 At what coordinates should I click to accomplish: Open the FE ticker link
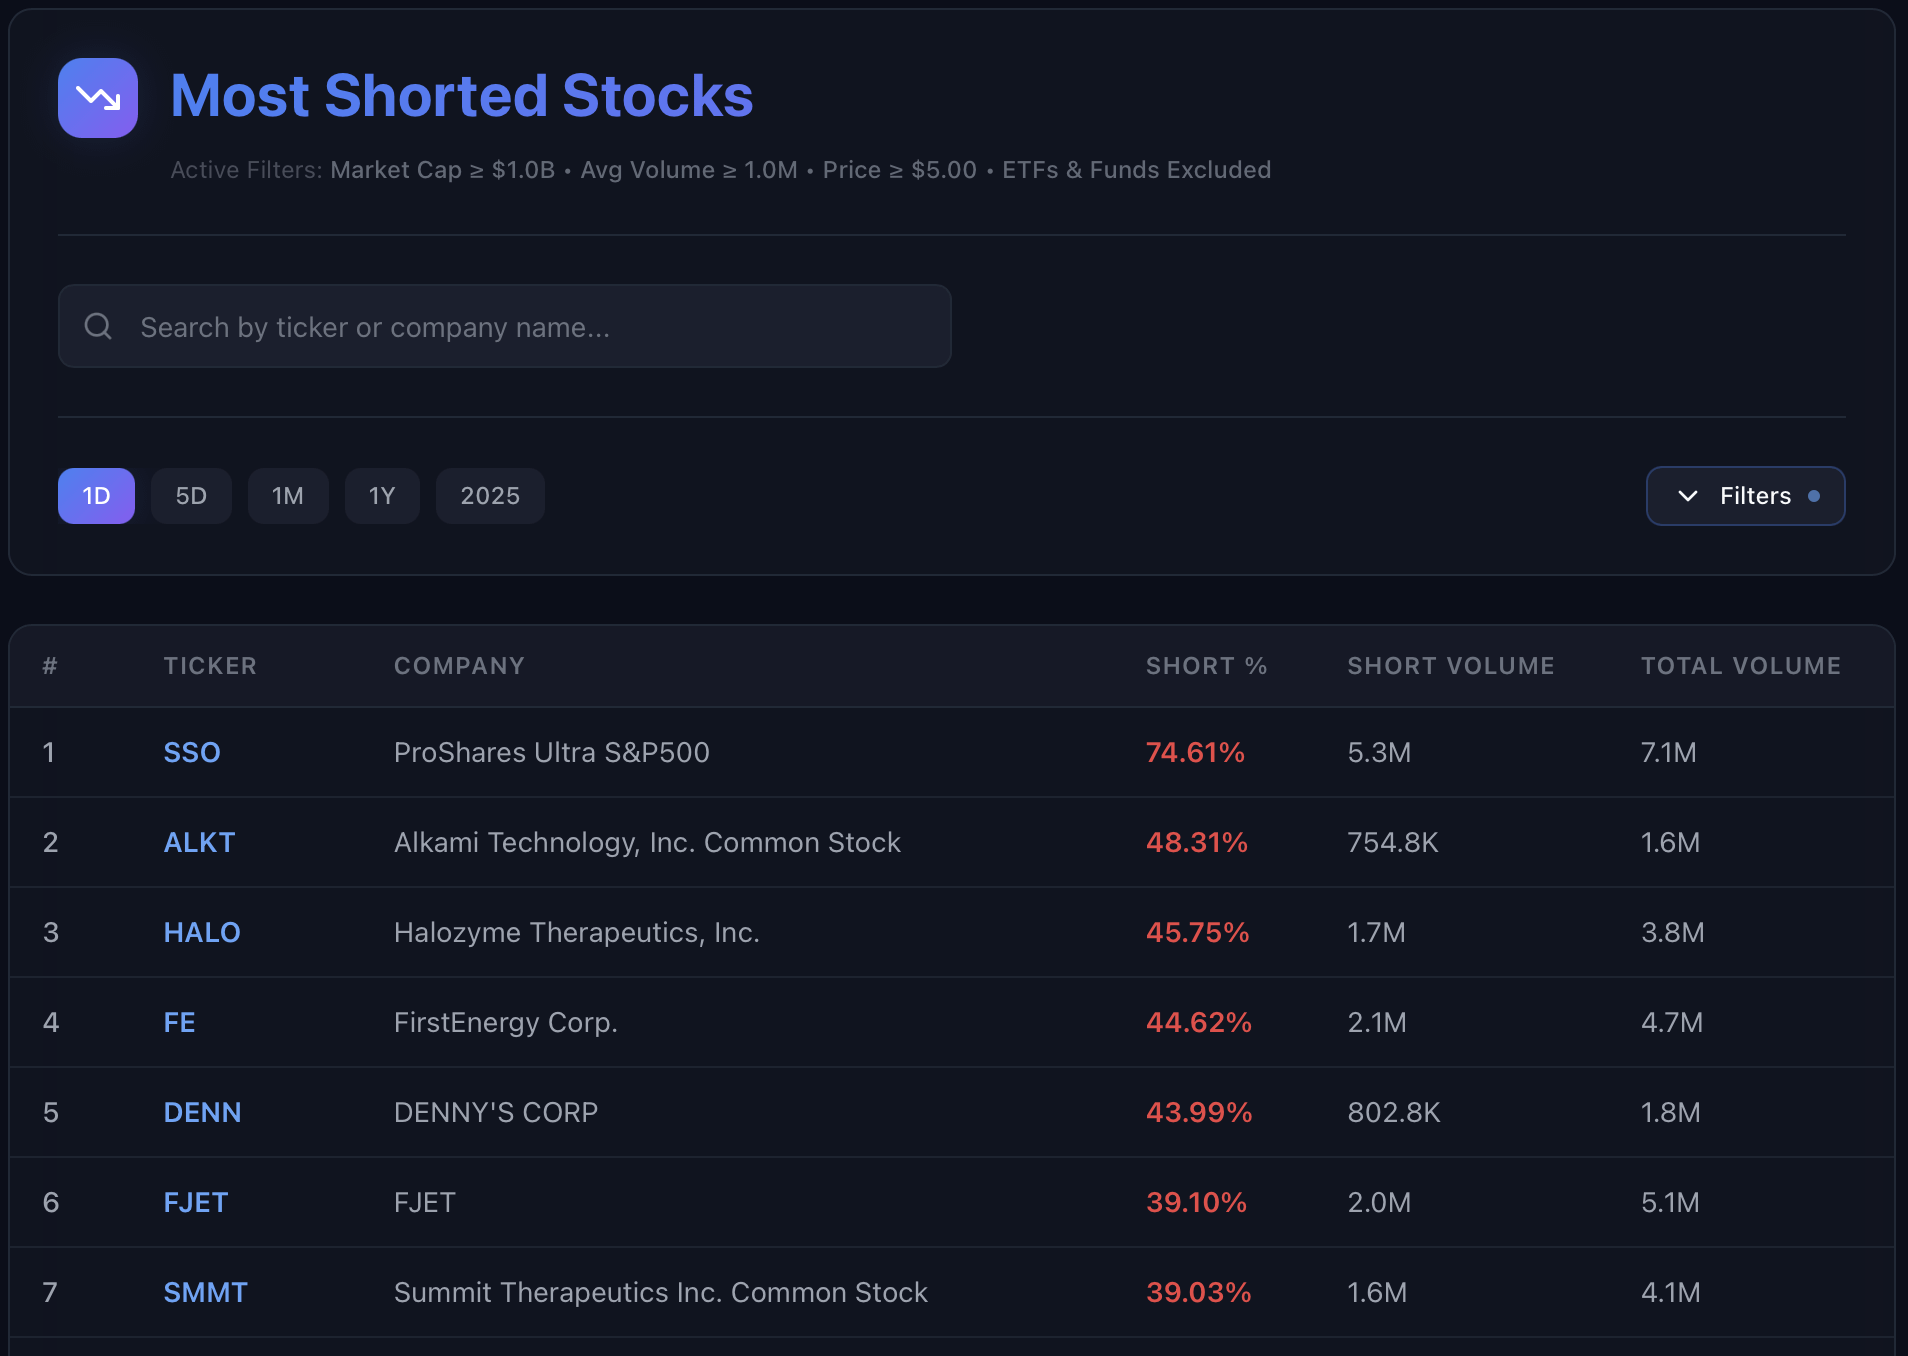point(180,1022)
